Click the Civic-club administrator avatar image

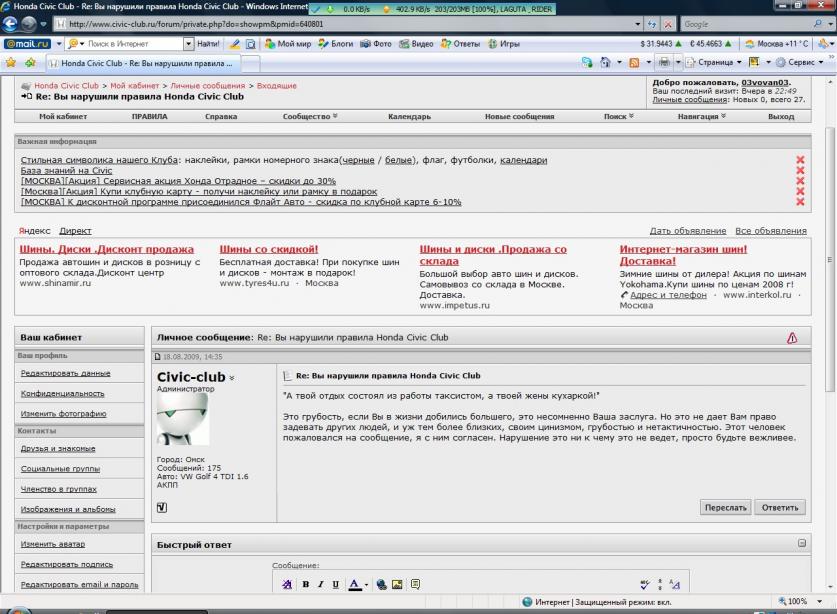184,418
